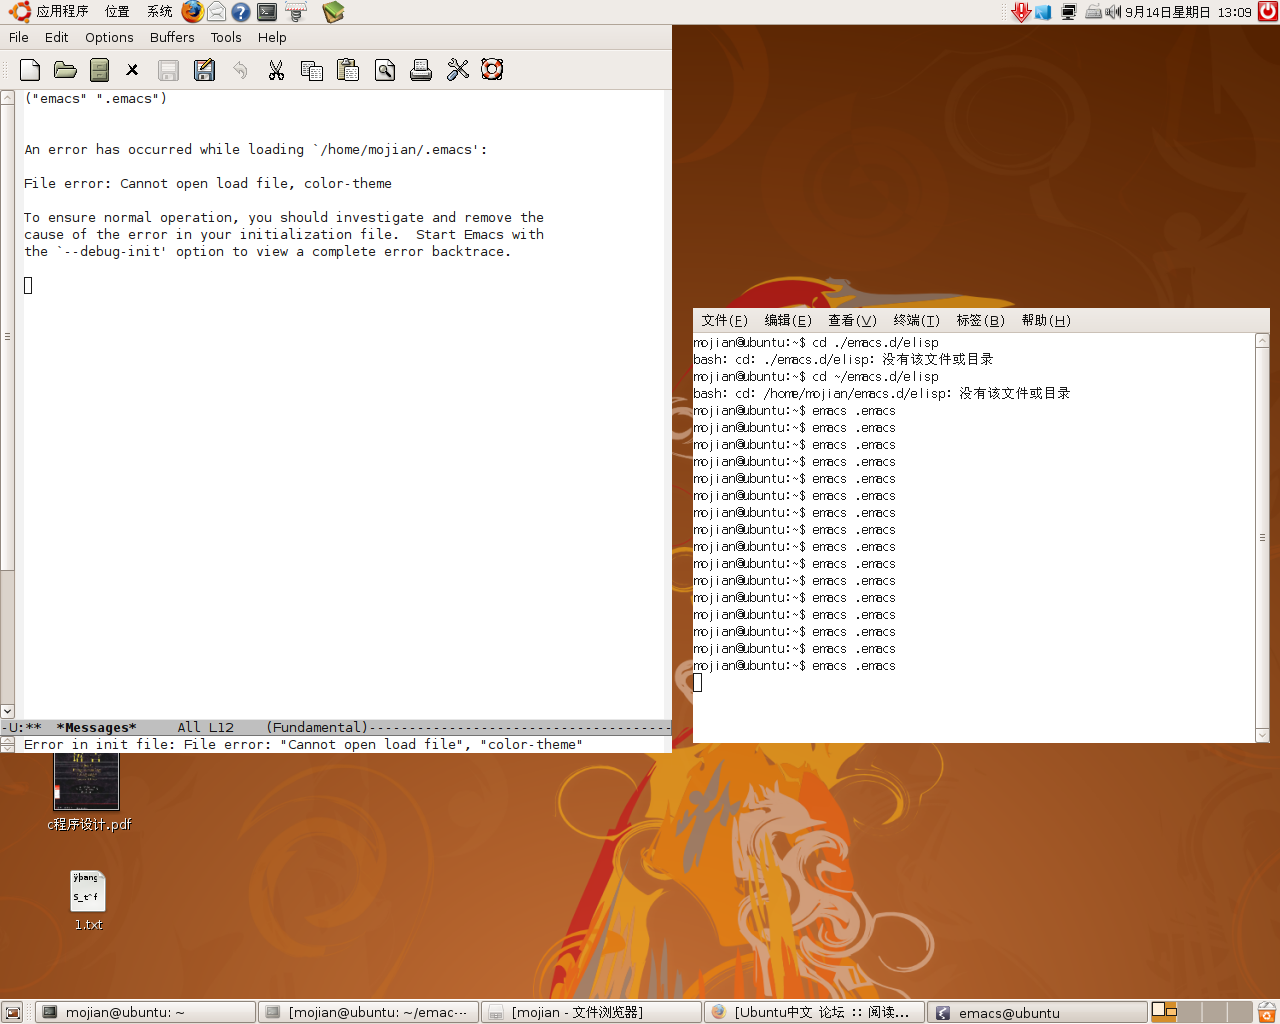Click the first workspace in workspace switcher
Viewport: 1280px width, 1024px height.
pyautogui.click(x=1164, y=1012)
